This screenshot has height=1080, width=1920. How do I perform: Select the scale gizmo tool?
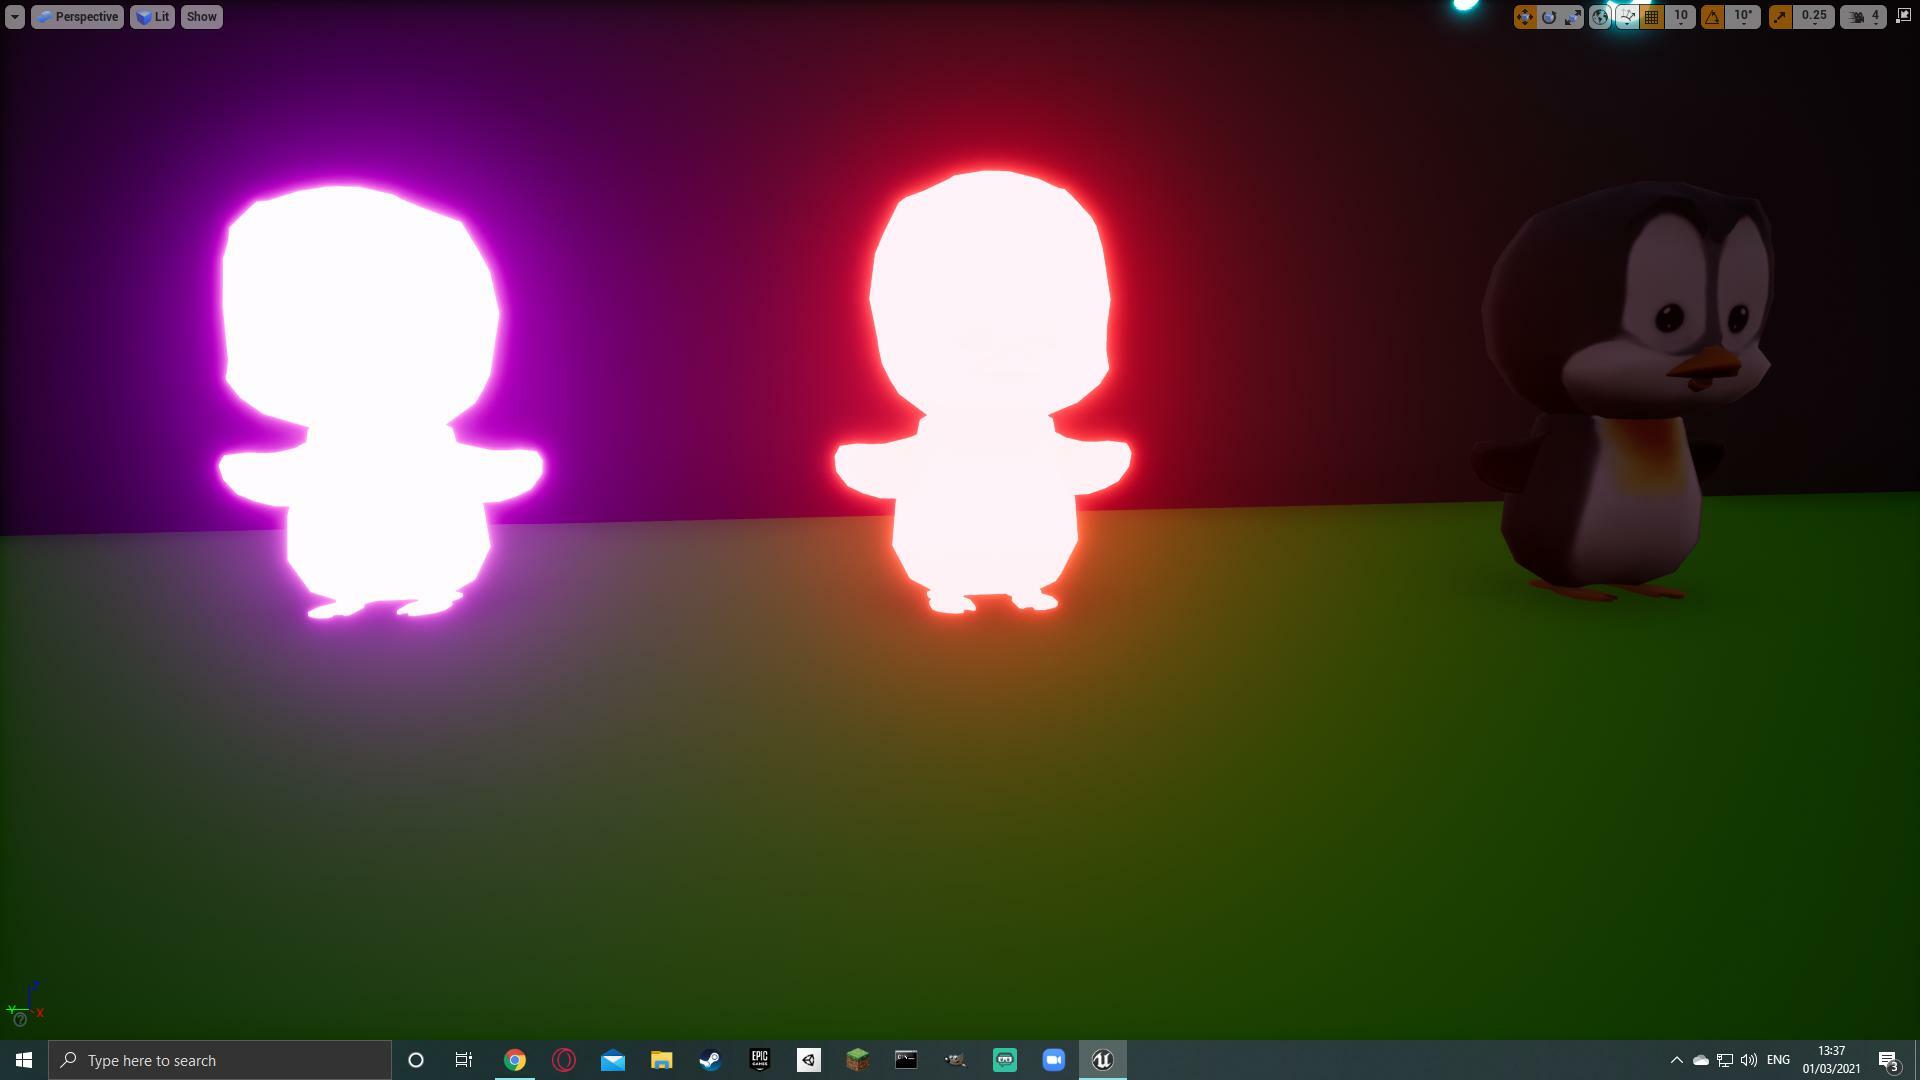1573,17
